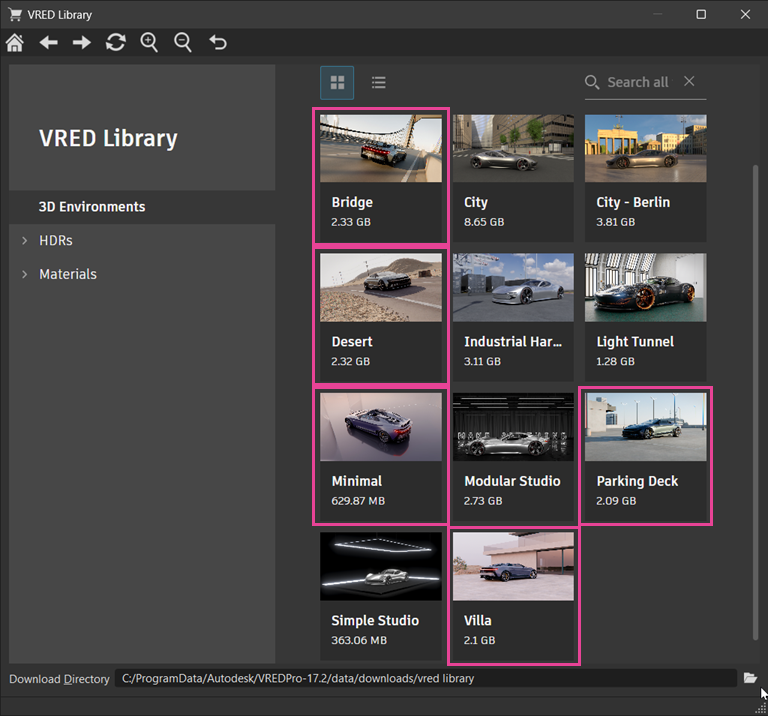Viewport: 768px width, 716px height.
Task: Click the 'City - Berlin' title text
Action: pos(633,202)
